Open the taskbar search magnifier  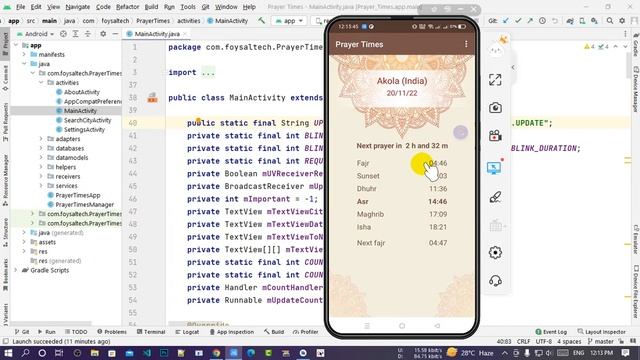coord(25,353)
